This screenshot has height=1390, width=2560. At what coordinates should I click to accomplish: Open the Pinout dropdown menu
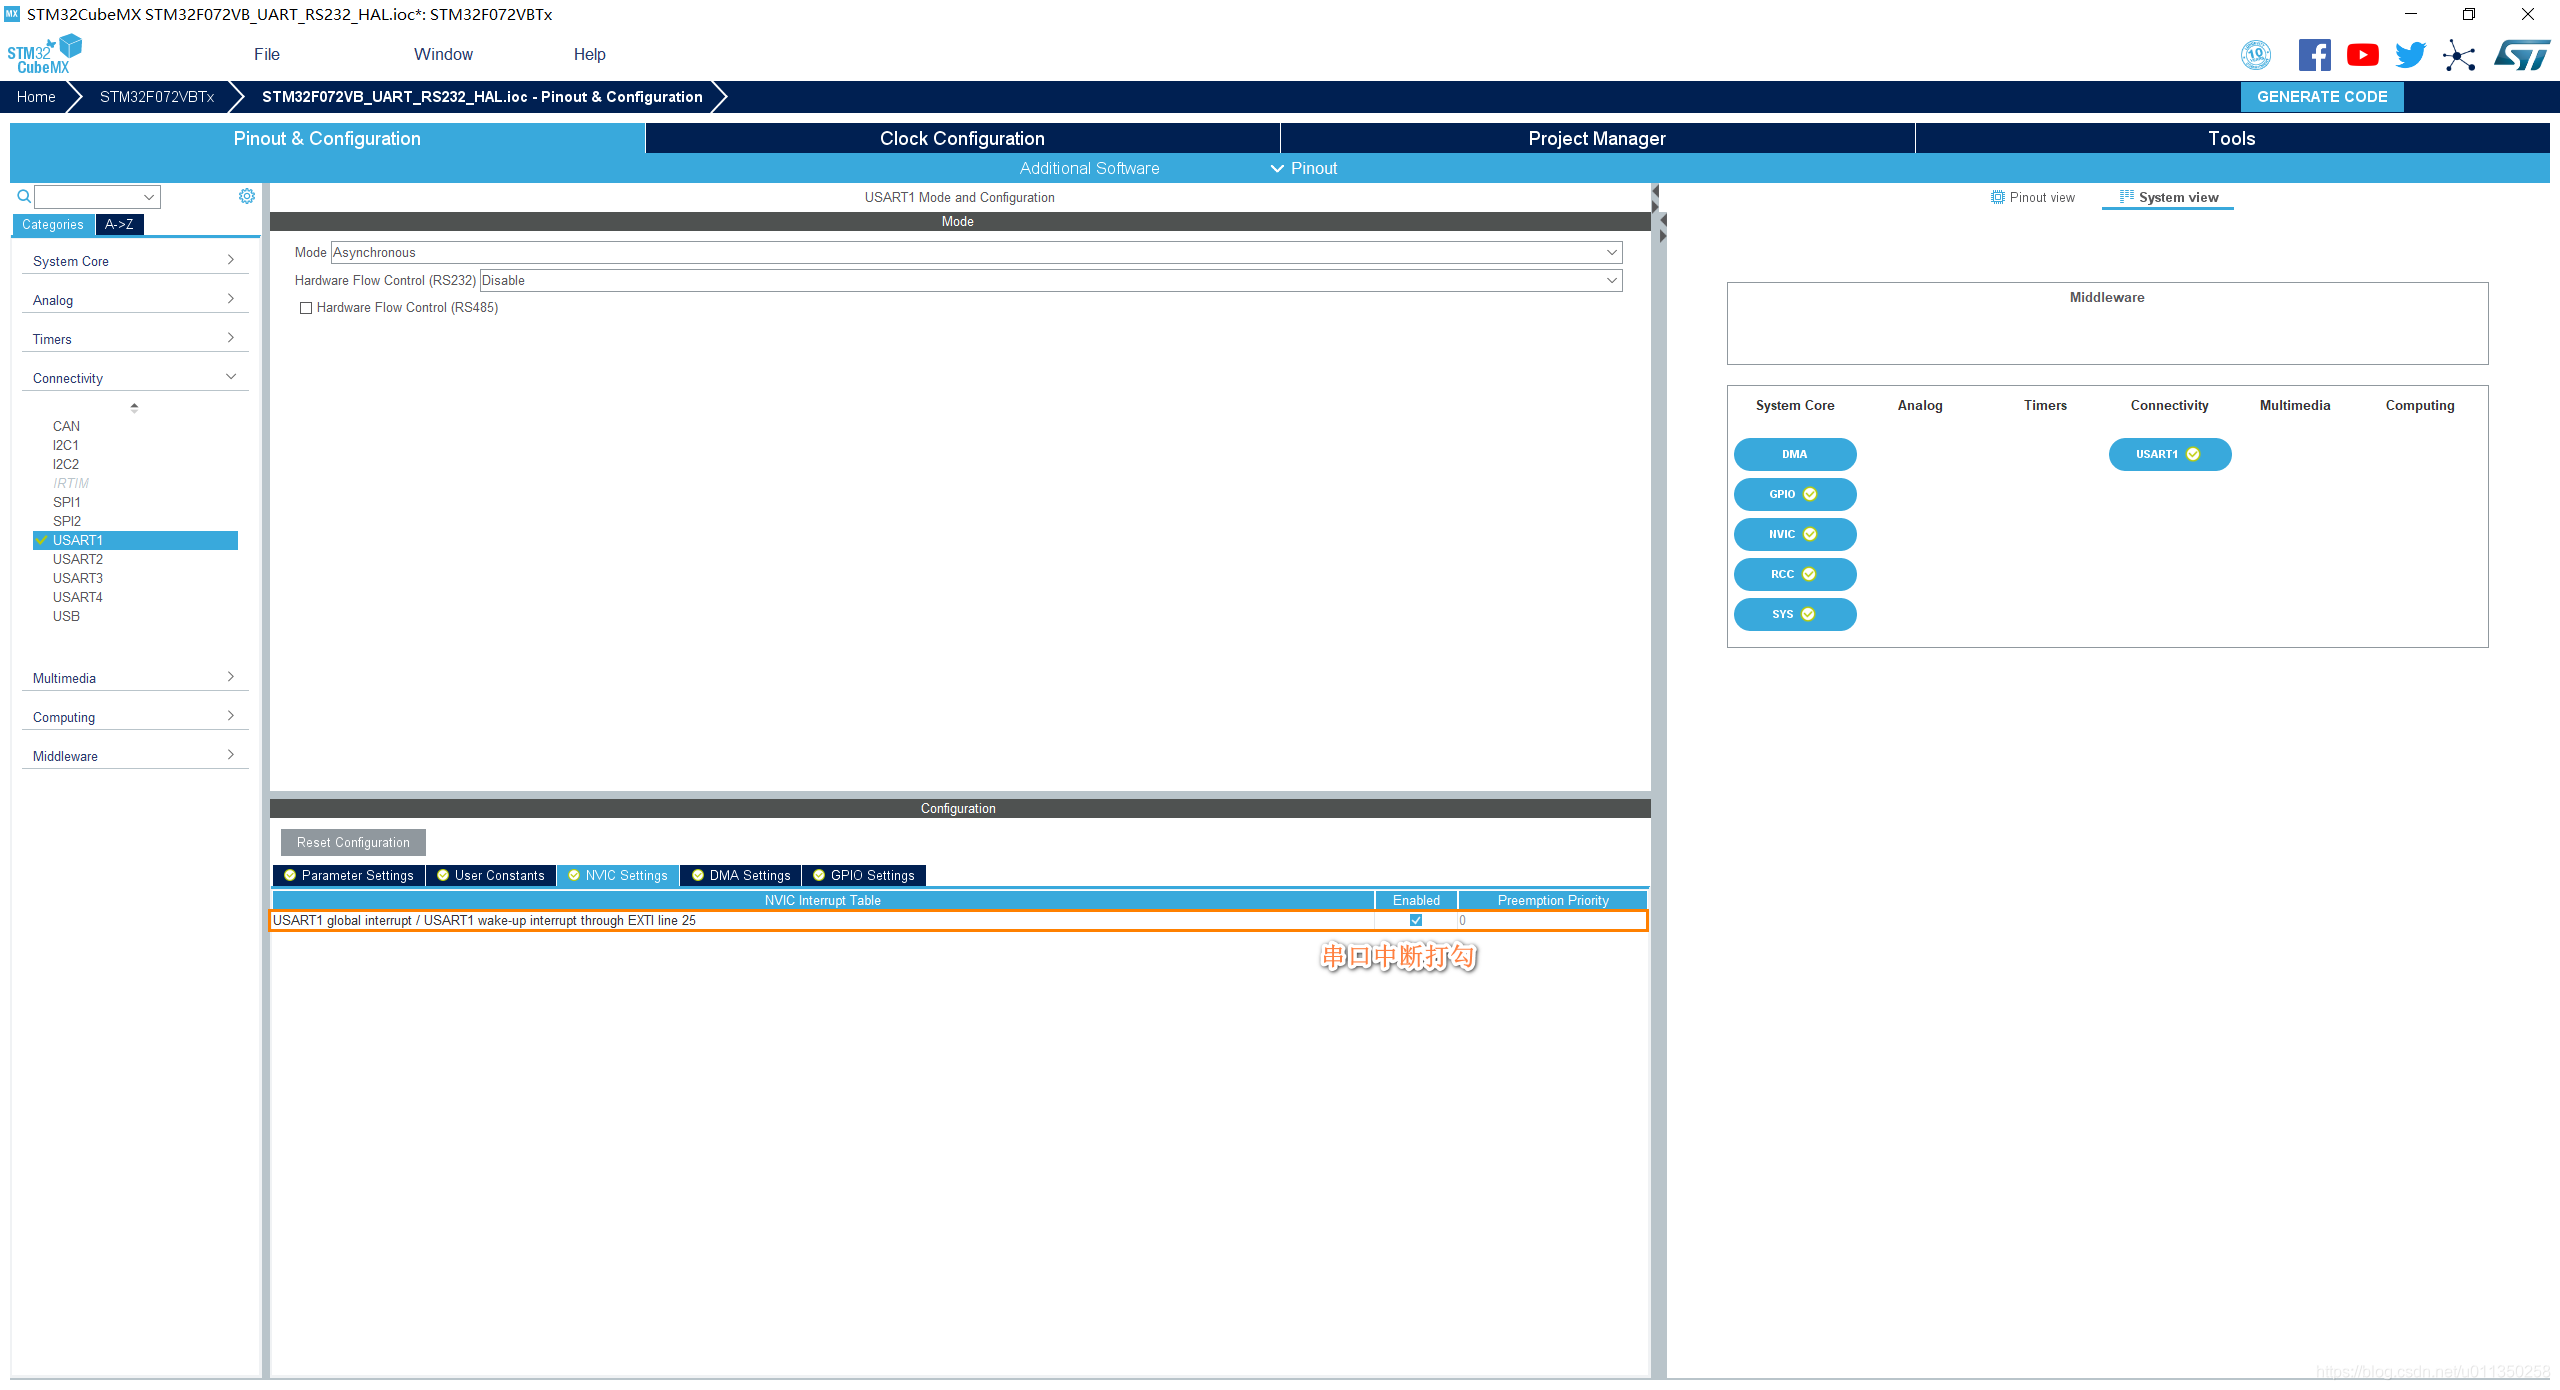[x=1304, y=168]
